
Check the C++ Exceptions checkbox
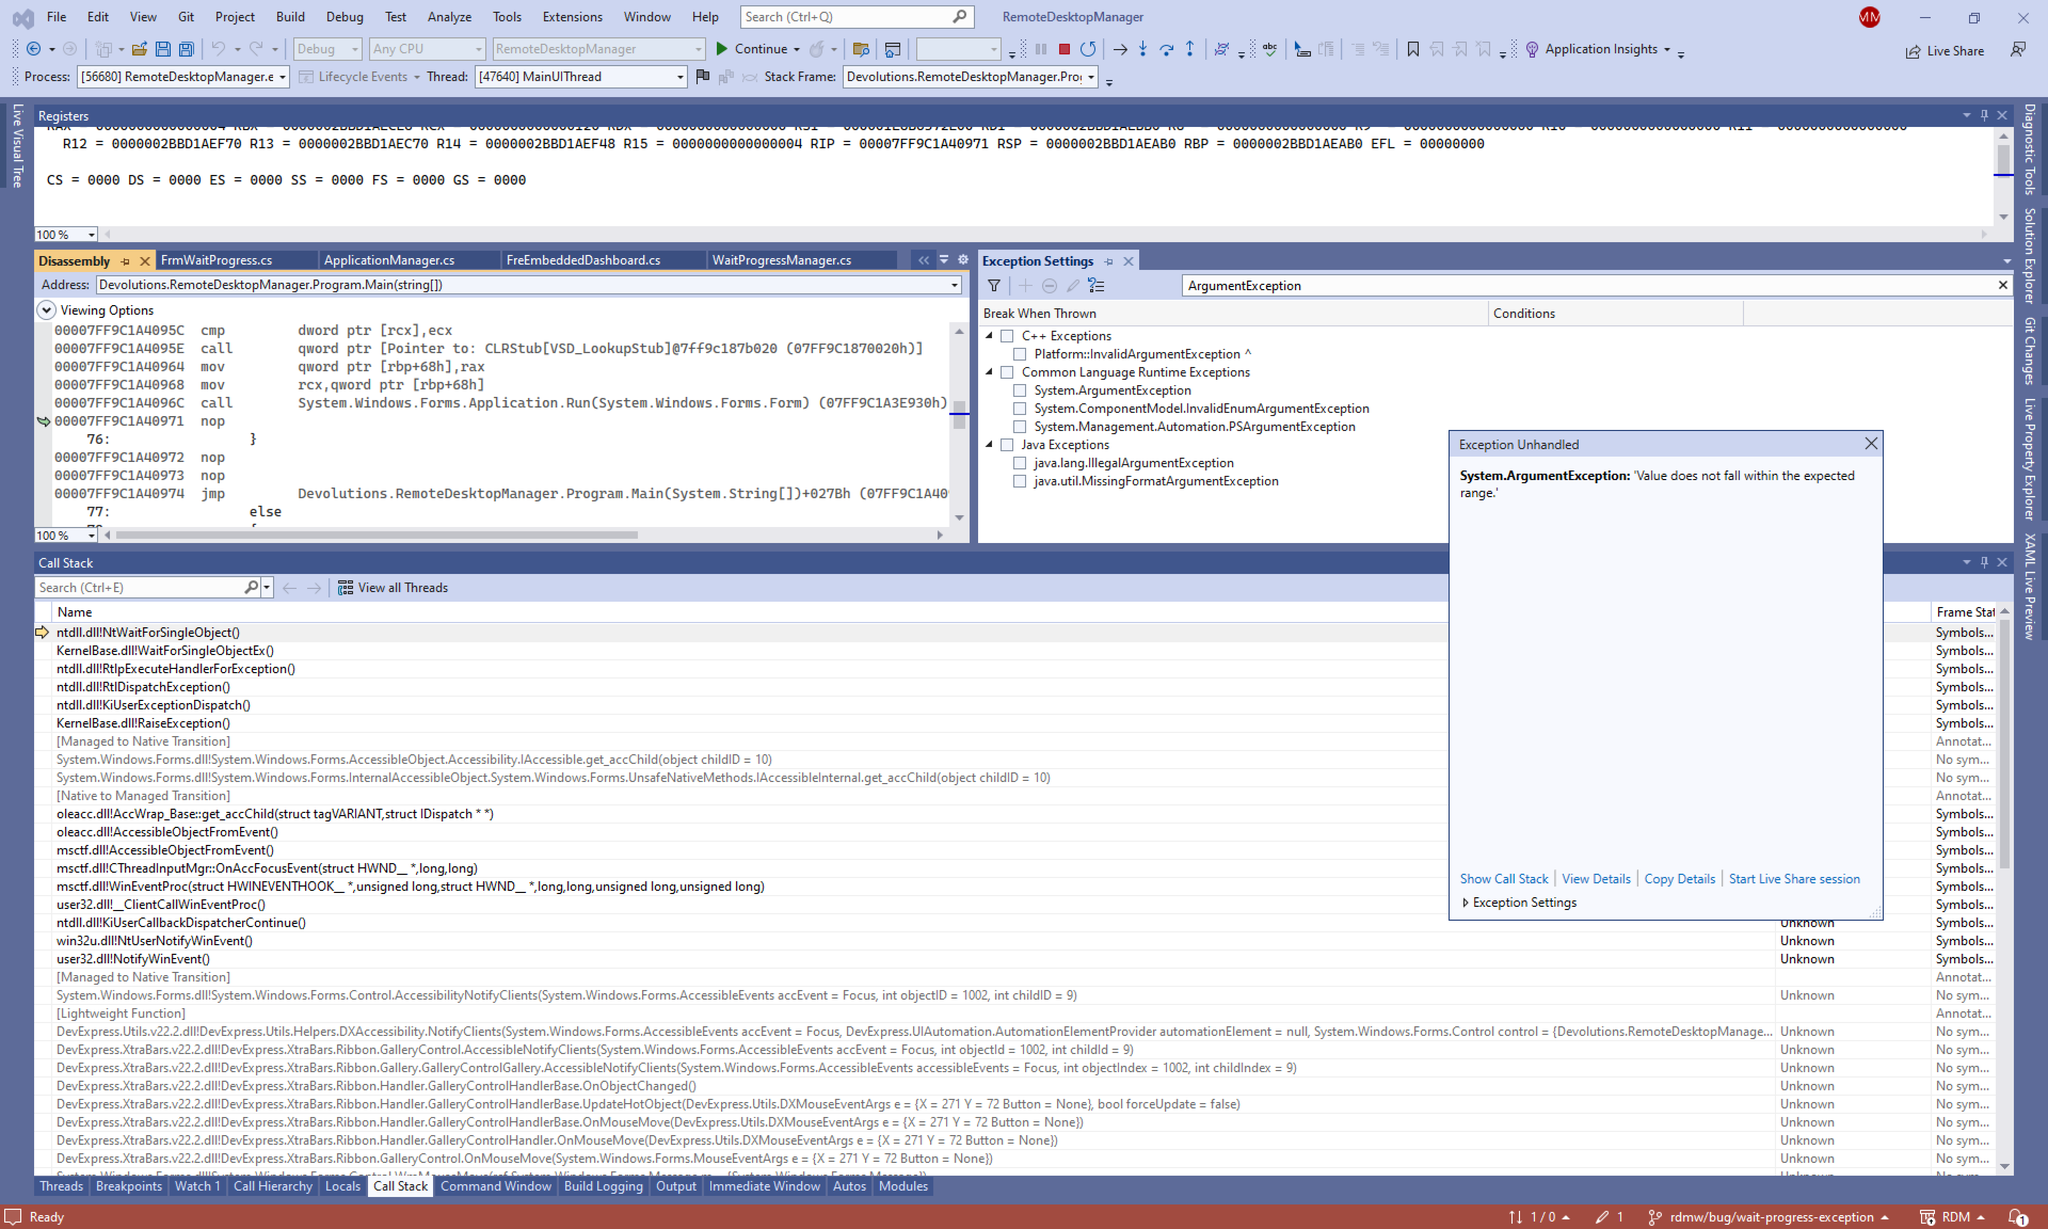click(x=1008, y=336)
